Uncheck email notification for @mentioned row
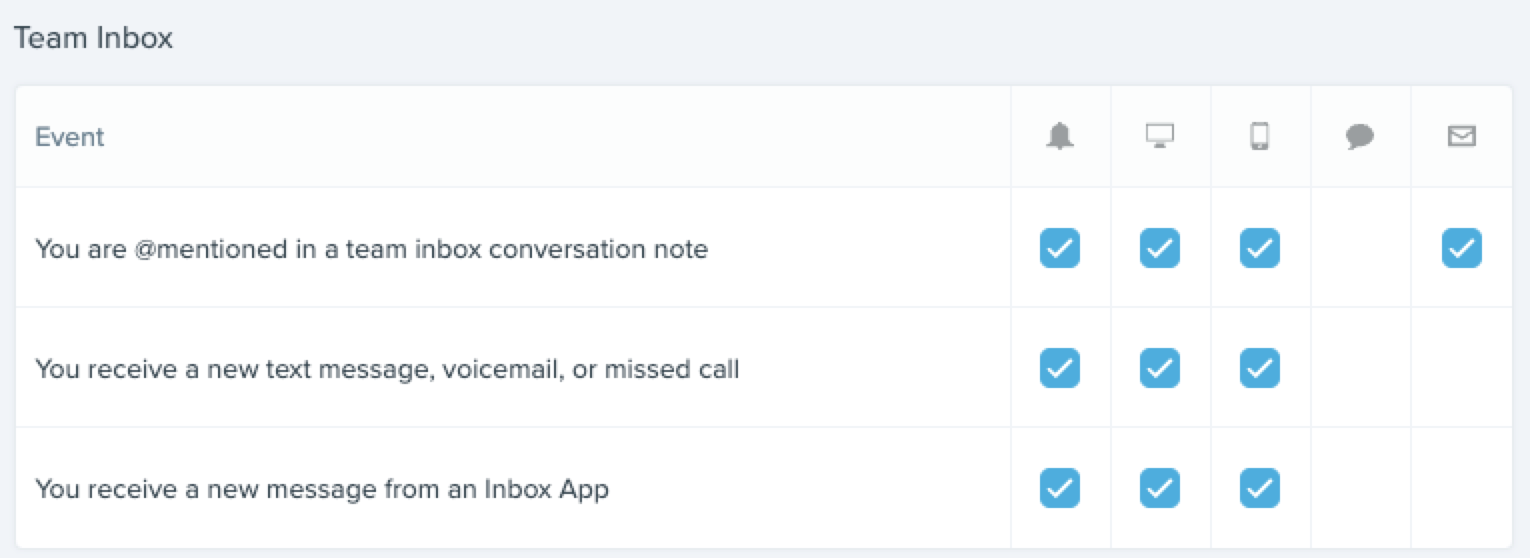Image resolution: width=1530 pixels, height=558 pixels. click(x=1462, y=248)
